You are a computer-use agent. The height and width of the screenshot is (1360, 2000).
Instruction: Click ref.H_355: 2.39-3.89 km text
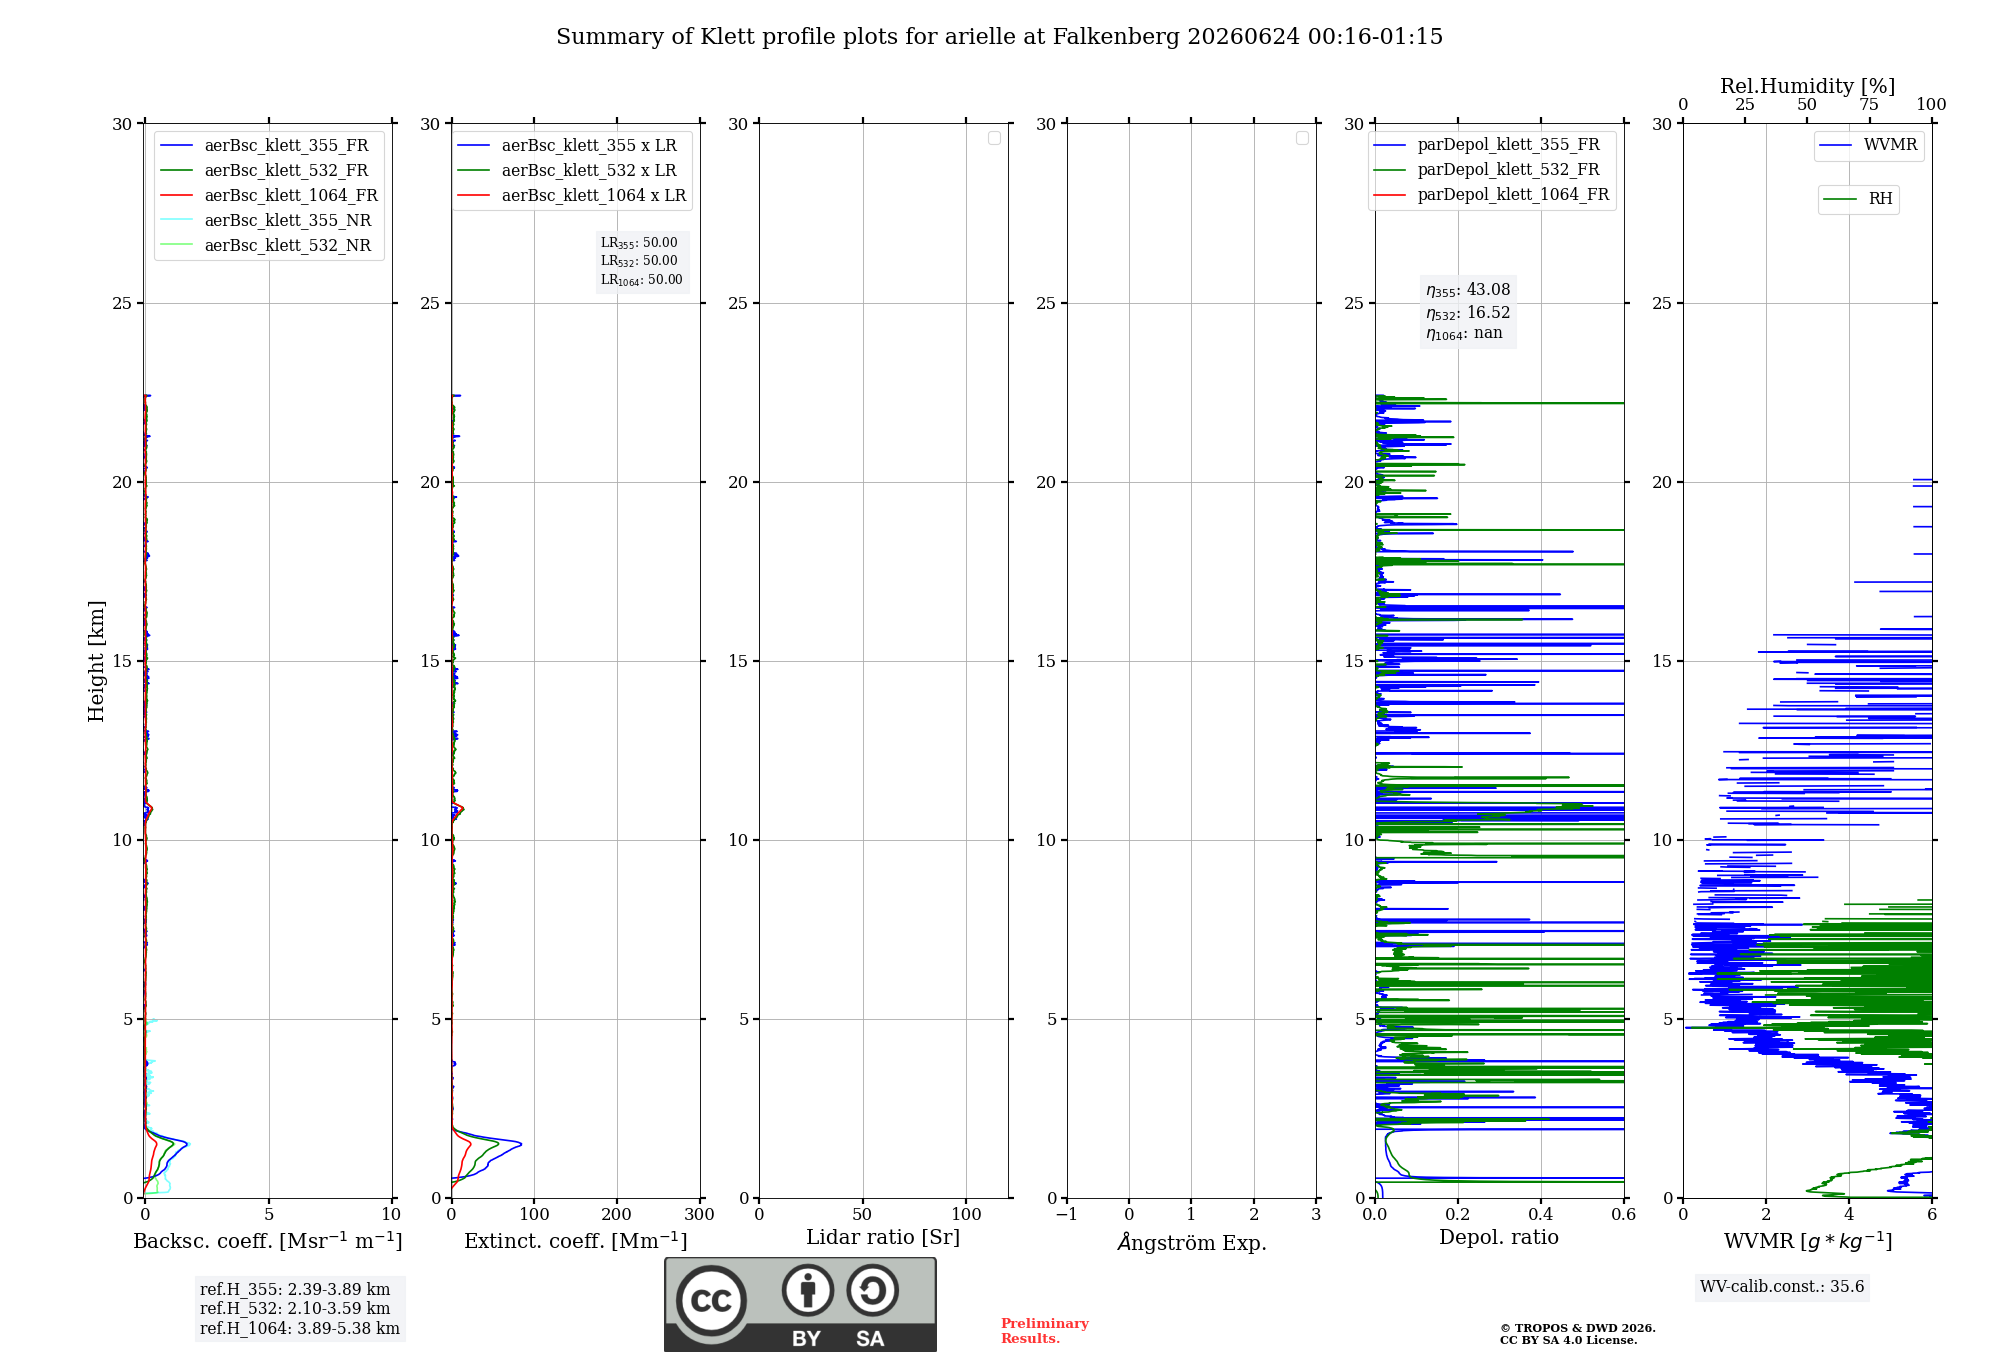295,1290
